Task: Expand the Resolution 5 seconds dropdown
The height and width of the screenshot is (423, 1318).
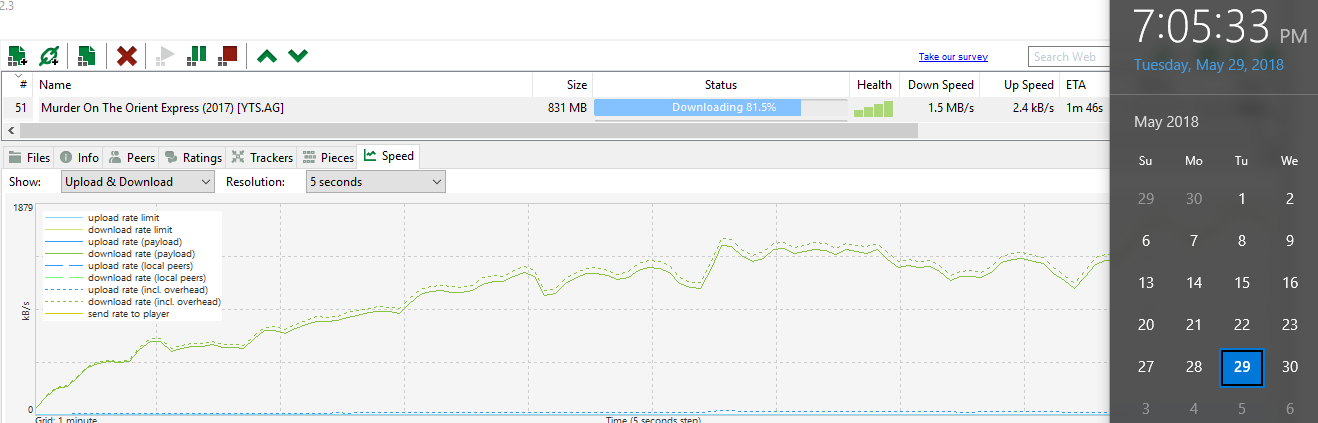Action: 375,182
